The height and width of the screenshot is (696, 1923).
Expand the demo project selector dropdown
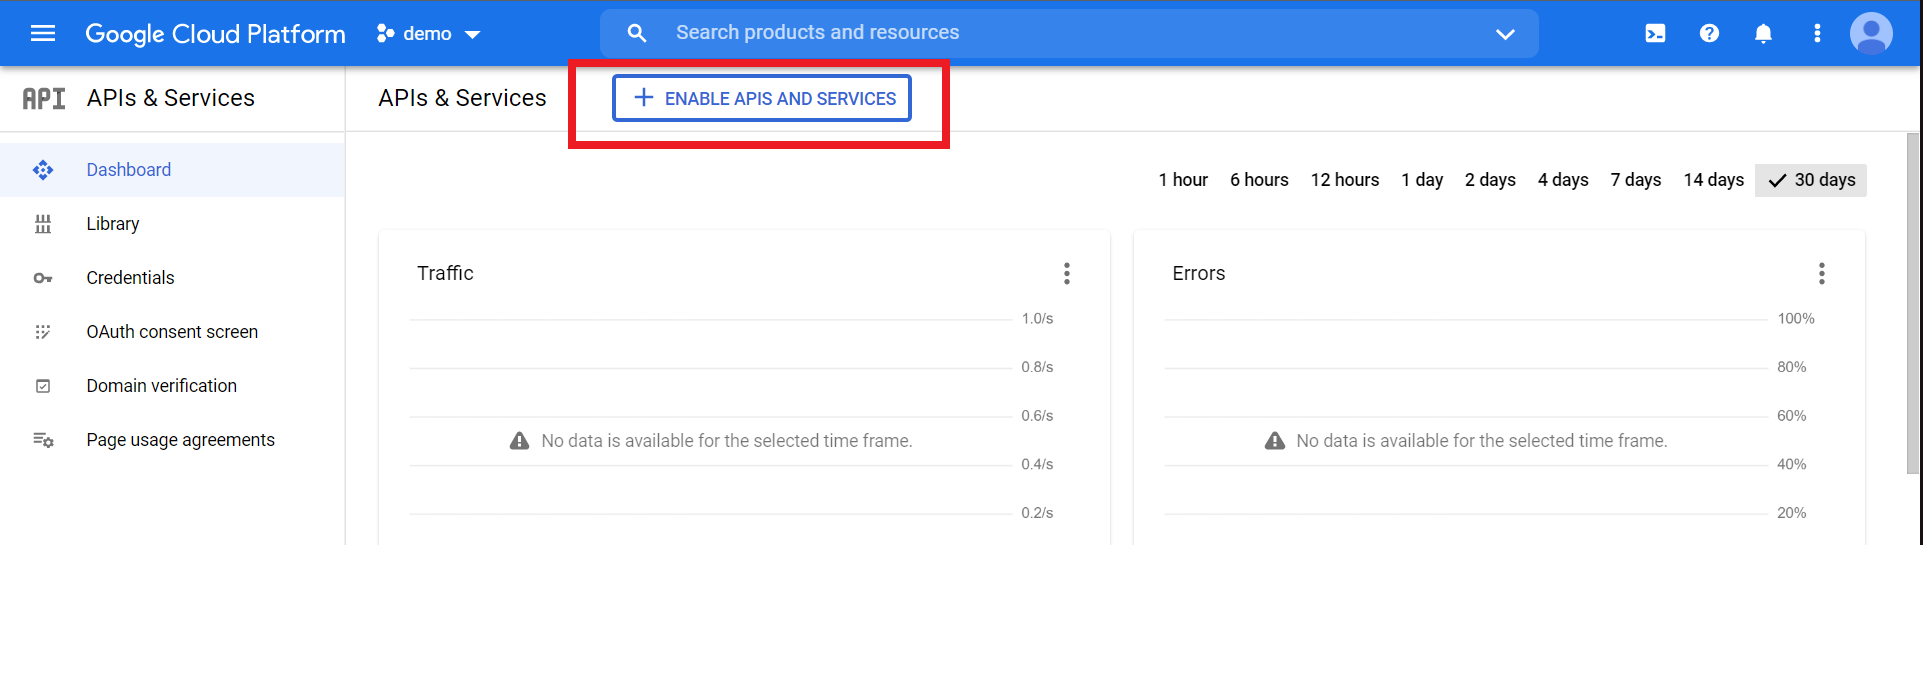429,34
